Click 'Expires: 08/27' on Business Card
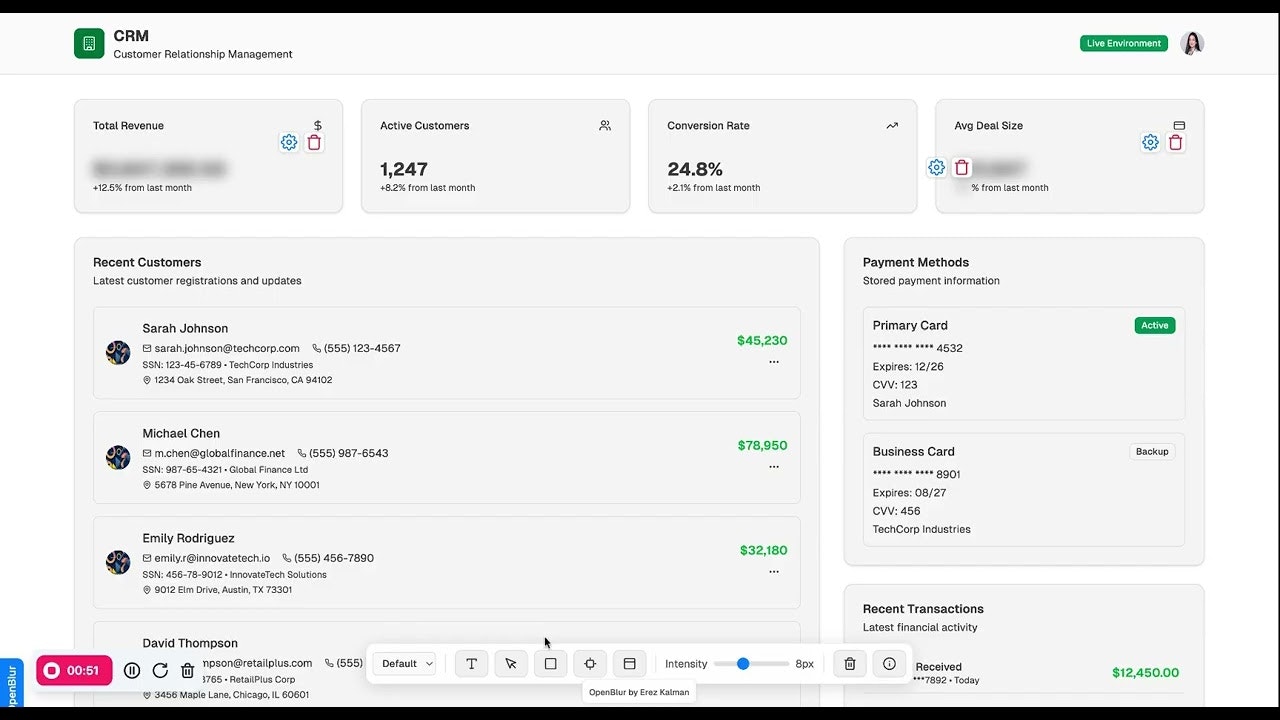 pyautogui.click(x=910, y=493)
